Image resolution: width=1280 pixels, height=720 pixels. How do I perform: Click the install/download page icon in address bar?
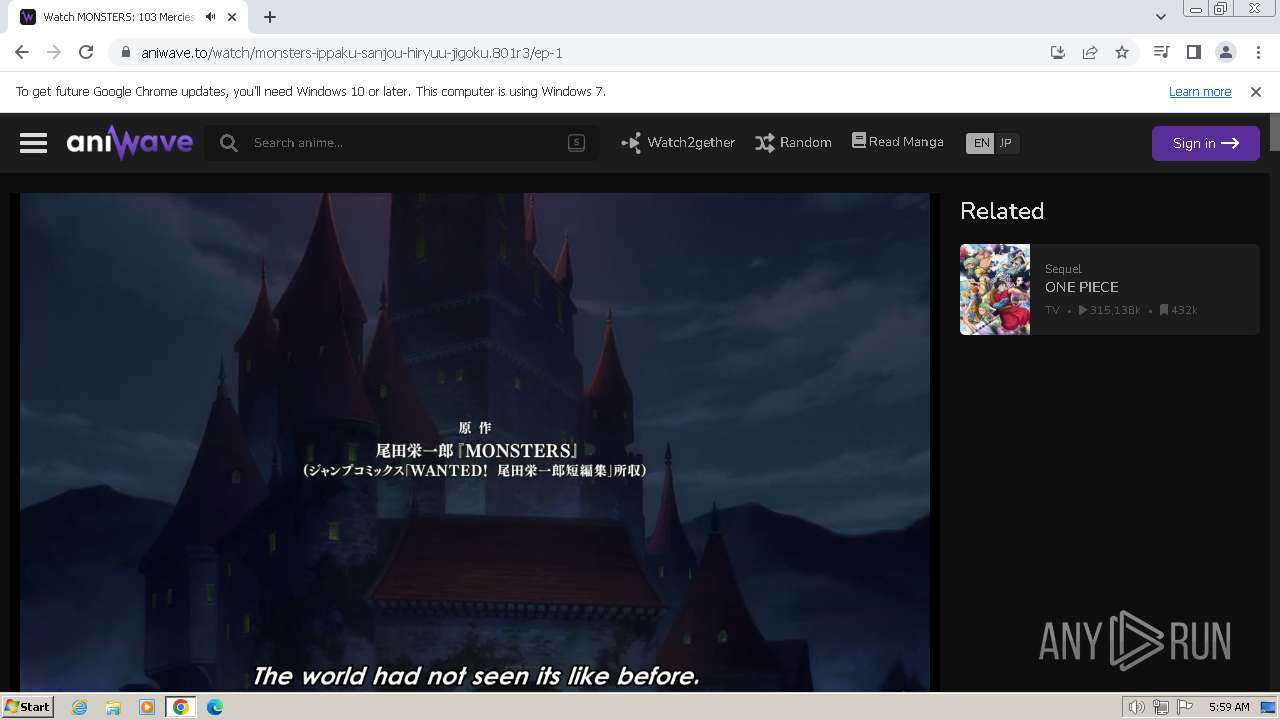(1058, 52)
